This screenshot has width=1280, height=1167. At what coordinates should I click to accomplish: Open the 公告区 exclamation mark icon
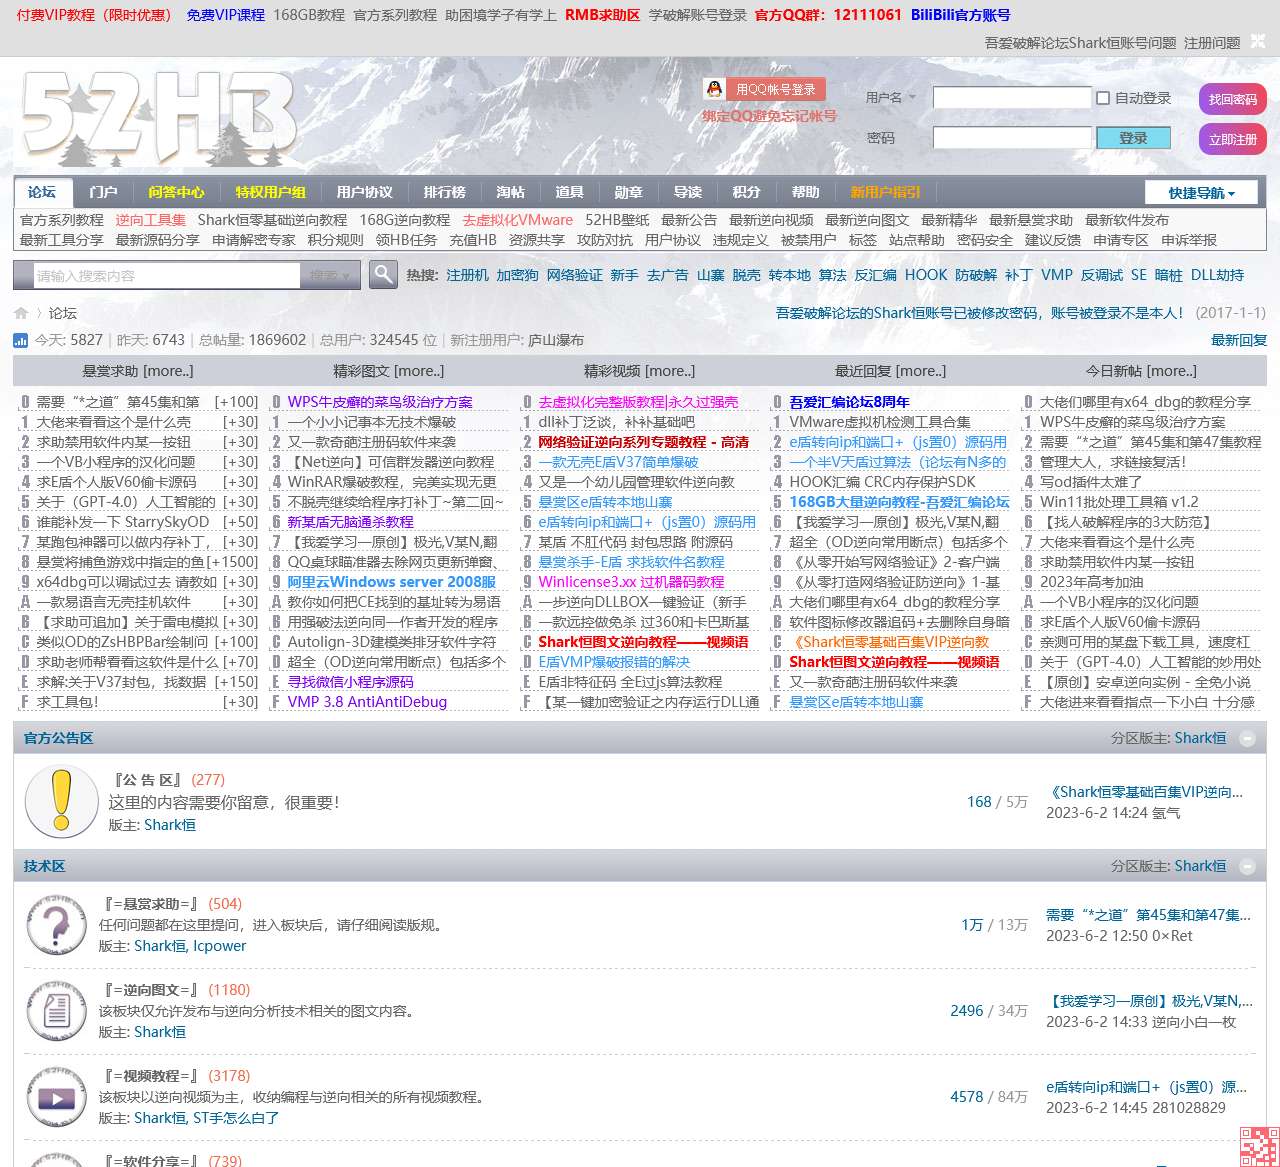61,802
